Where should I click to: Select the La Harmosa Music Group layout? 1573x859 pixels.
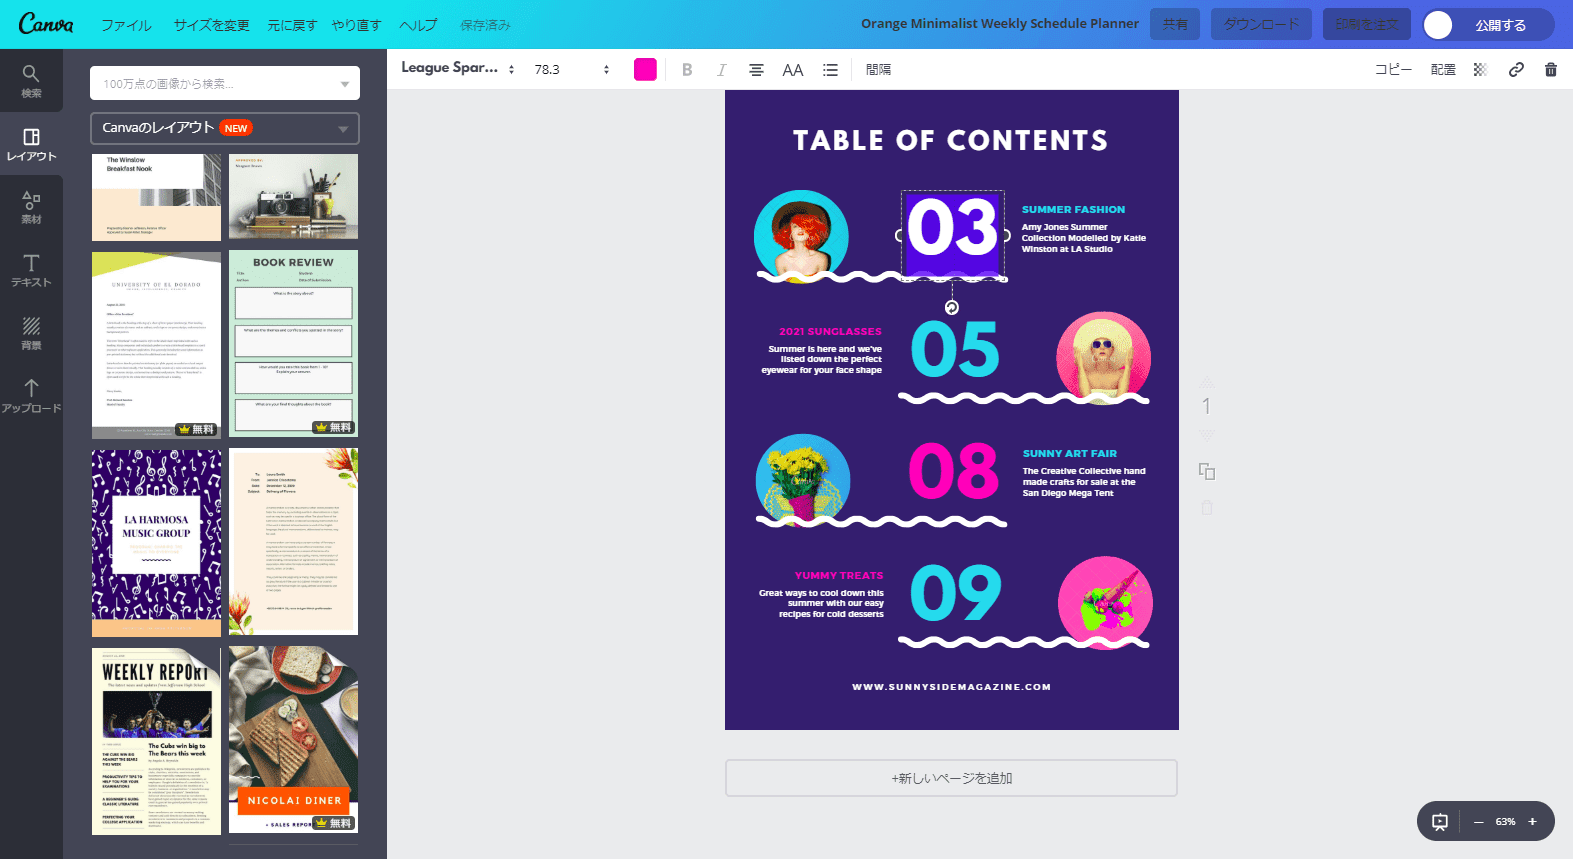156,543
